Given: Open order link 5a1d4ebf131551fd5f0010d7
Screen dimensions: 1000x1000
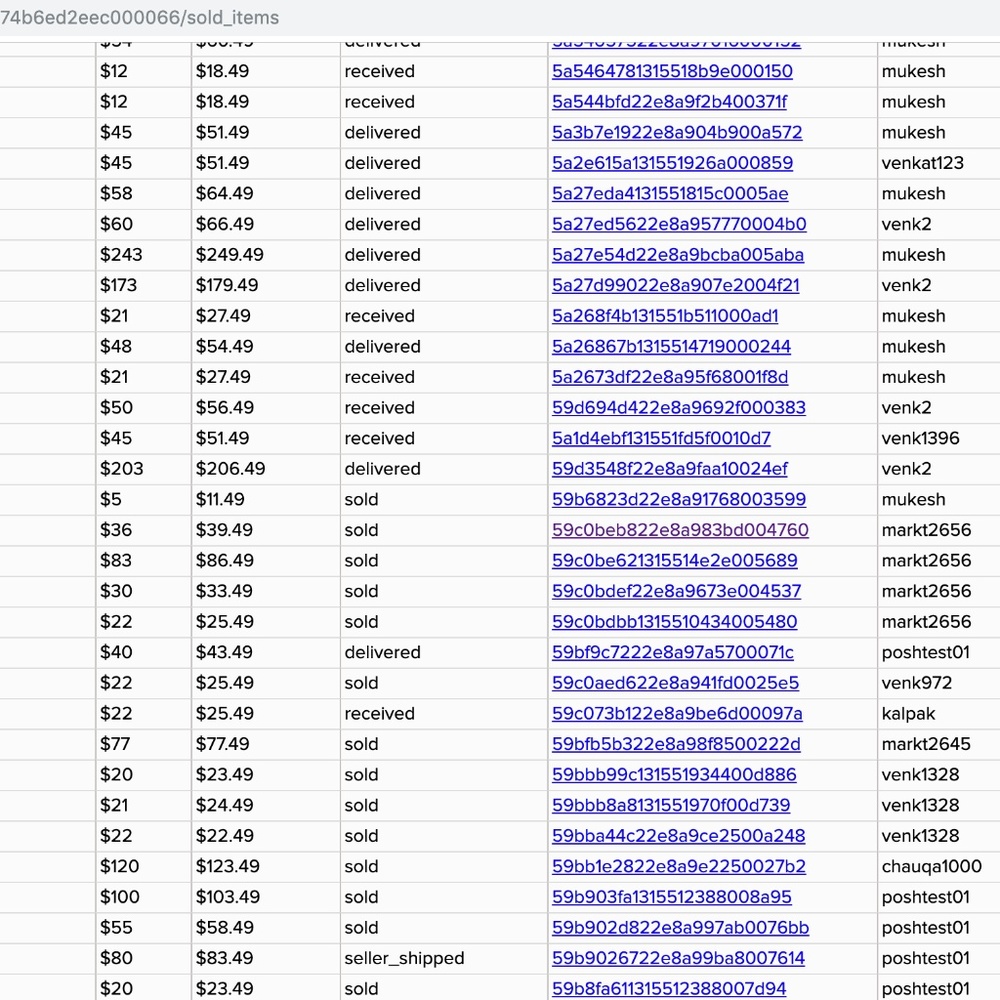Looking at the screenshot, I should coord(661,439).
